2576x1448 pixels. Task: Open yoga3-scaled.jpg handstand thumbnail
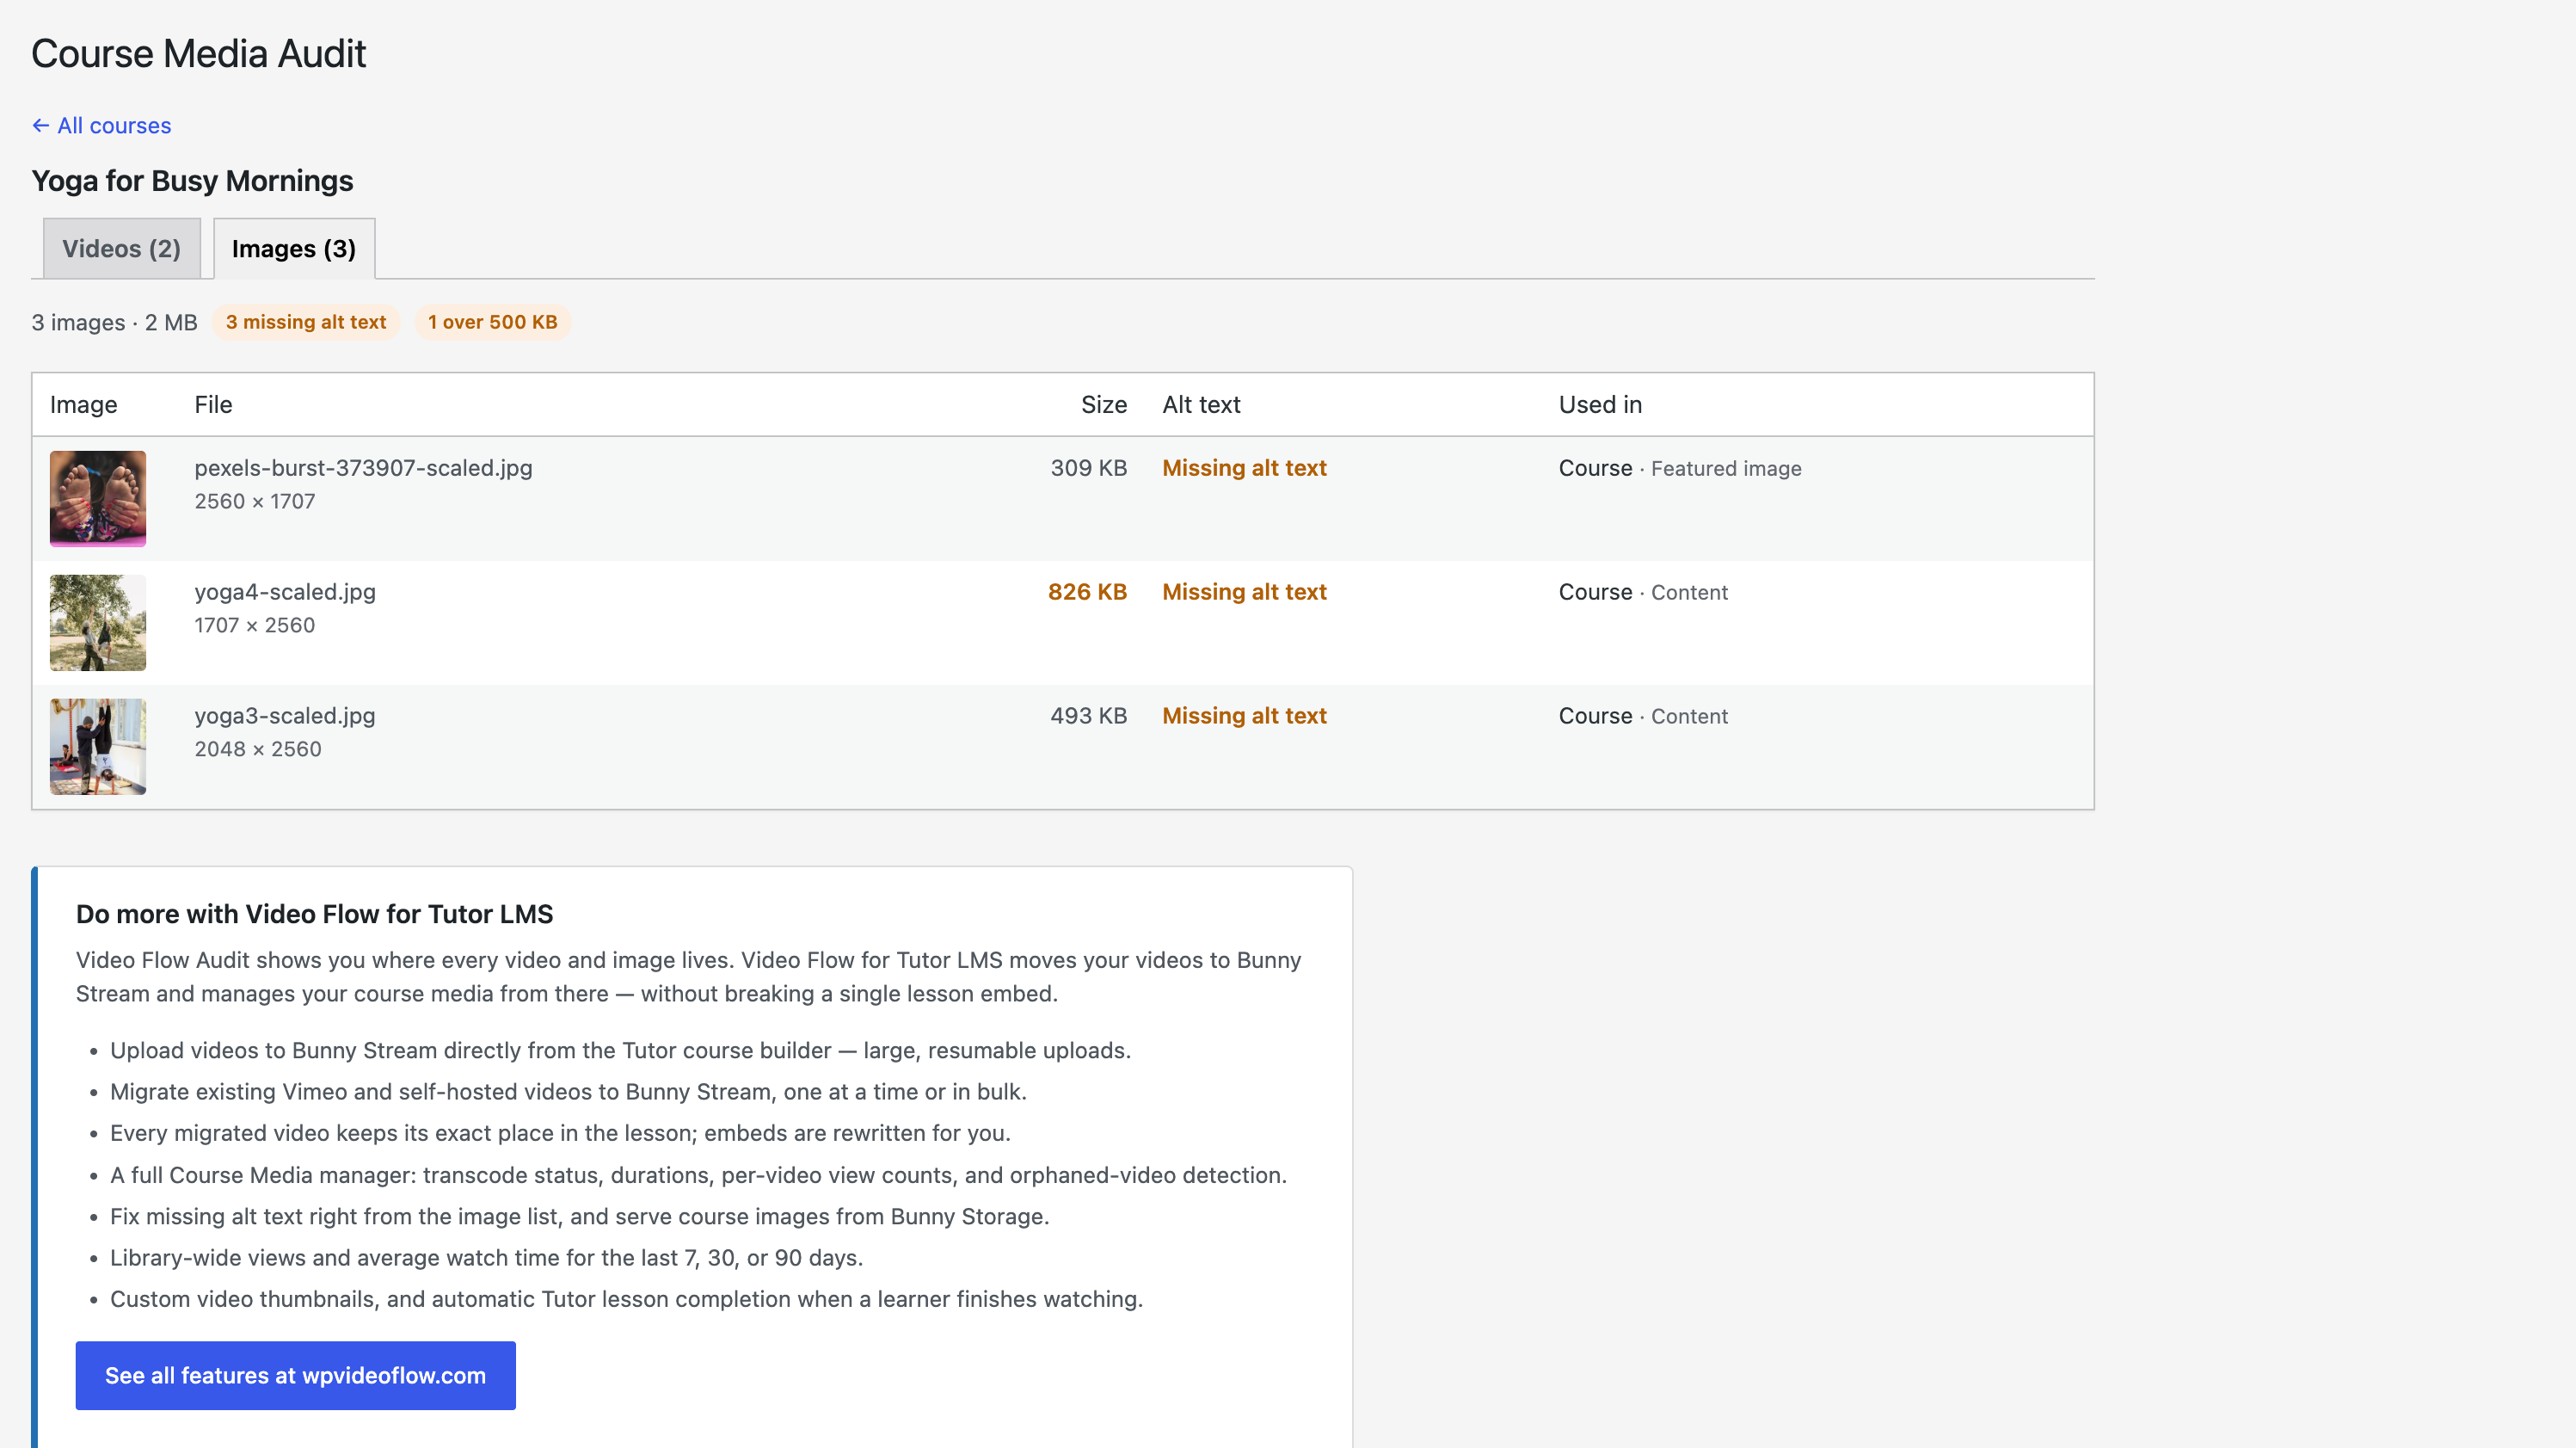point(98,746)
